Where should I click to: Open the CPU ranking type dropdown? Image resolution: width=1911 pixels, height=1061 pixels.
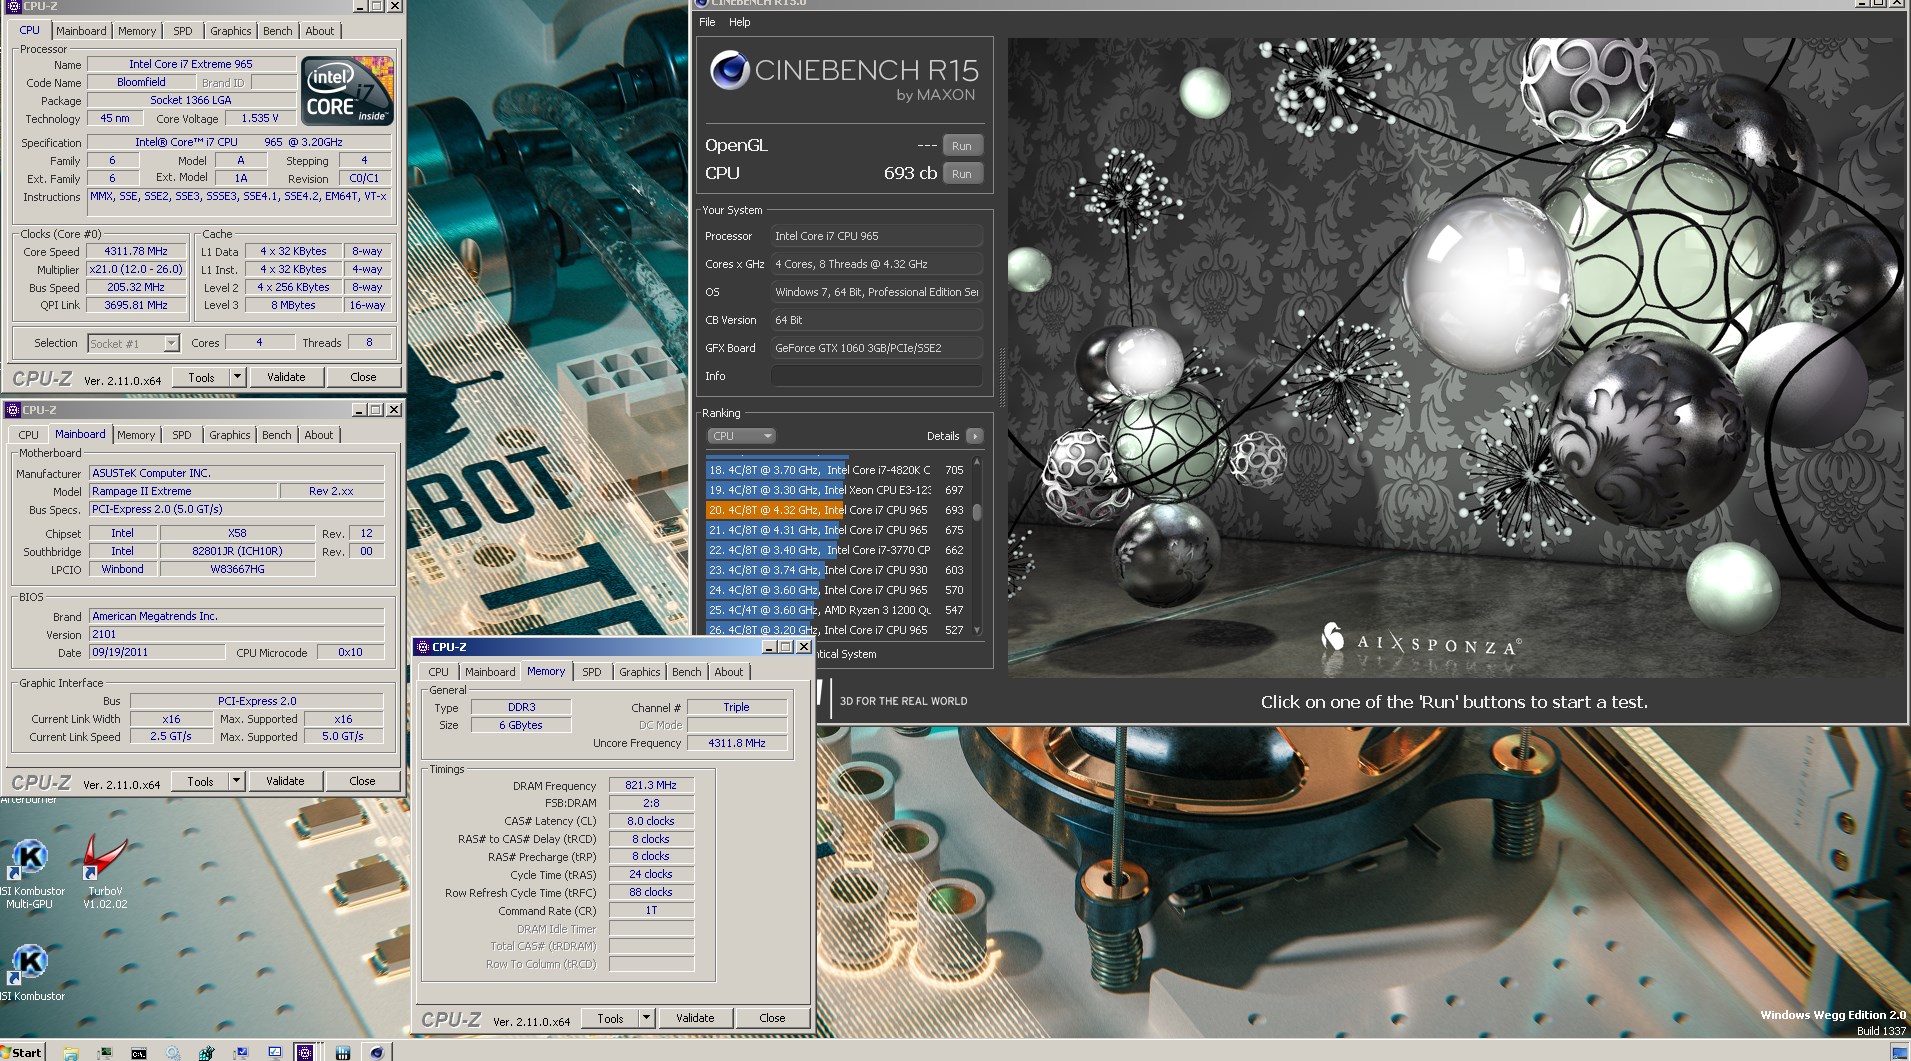[x=741, y=436]
